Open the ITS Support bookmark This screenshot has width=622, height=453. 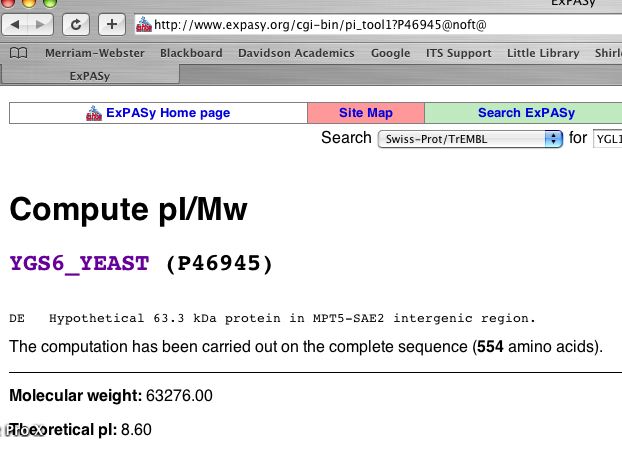point(458,53)
